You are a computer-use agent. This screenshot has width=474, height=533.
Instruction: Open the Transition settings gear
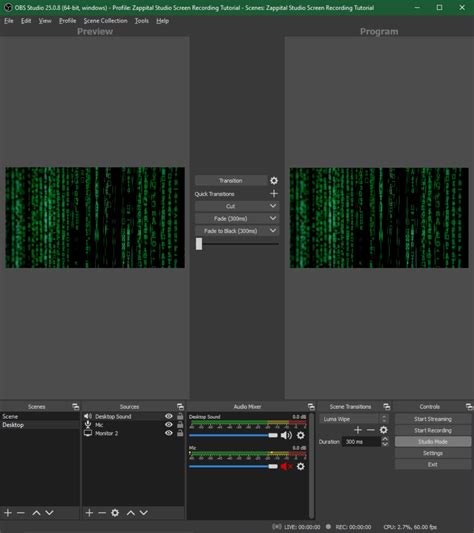(274, 180)
